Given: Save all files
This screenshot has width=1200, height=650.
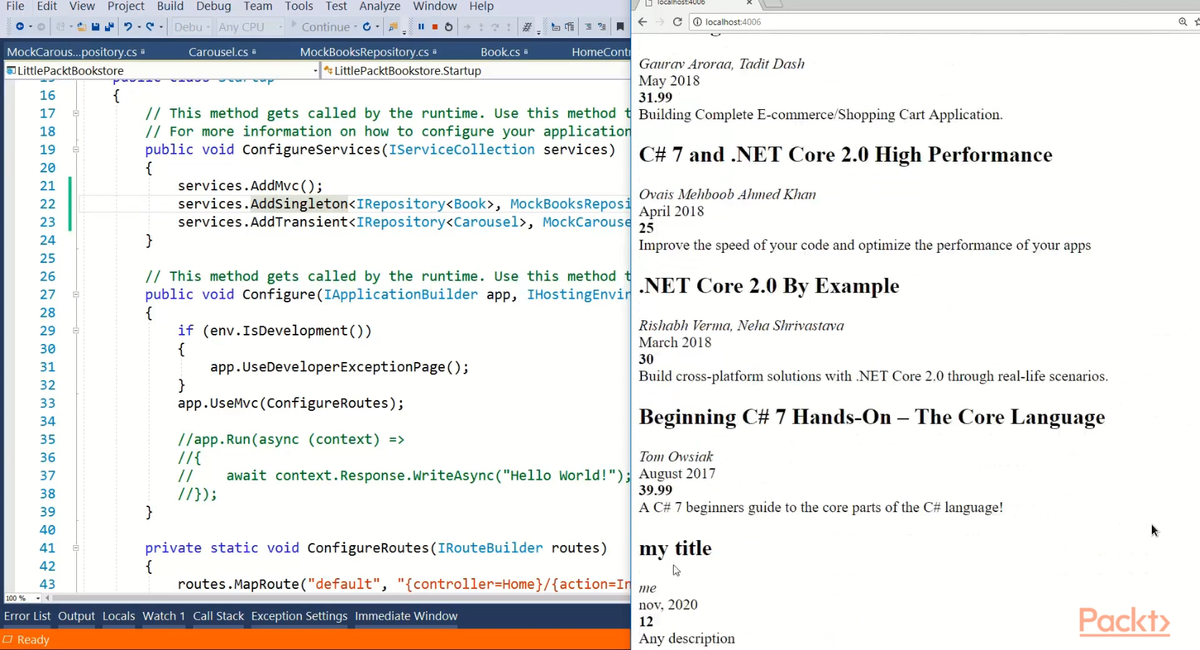Looking at the screenshot, I should point(109,27).
